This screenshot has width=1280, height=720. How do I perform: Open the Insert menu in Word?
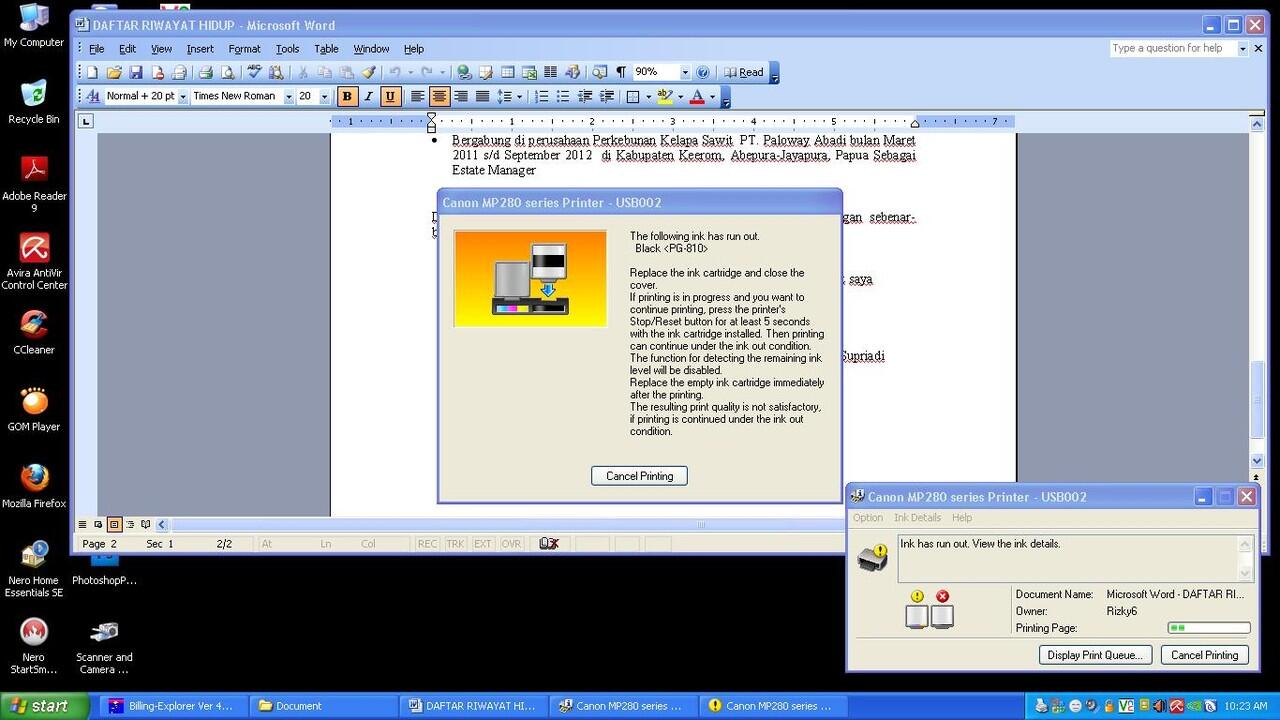[200, 48]
